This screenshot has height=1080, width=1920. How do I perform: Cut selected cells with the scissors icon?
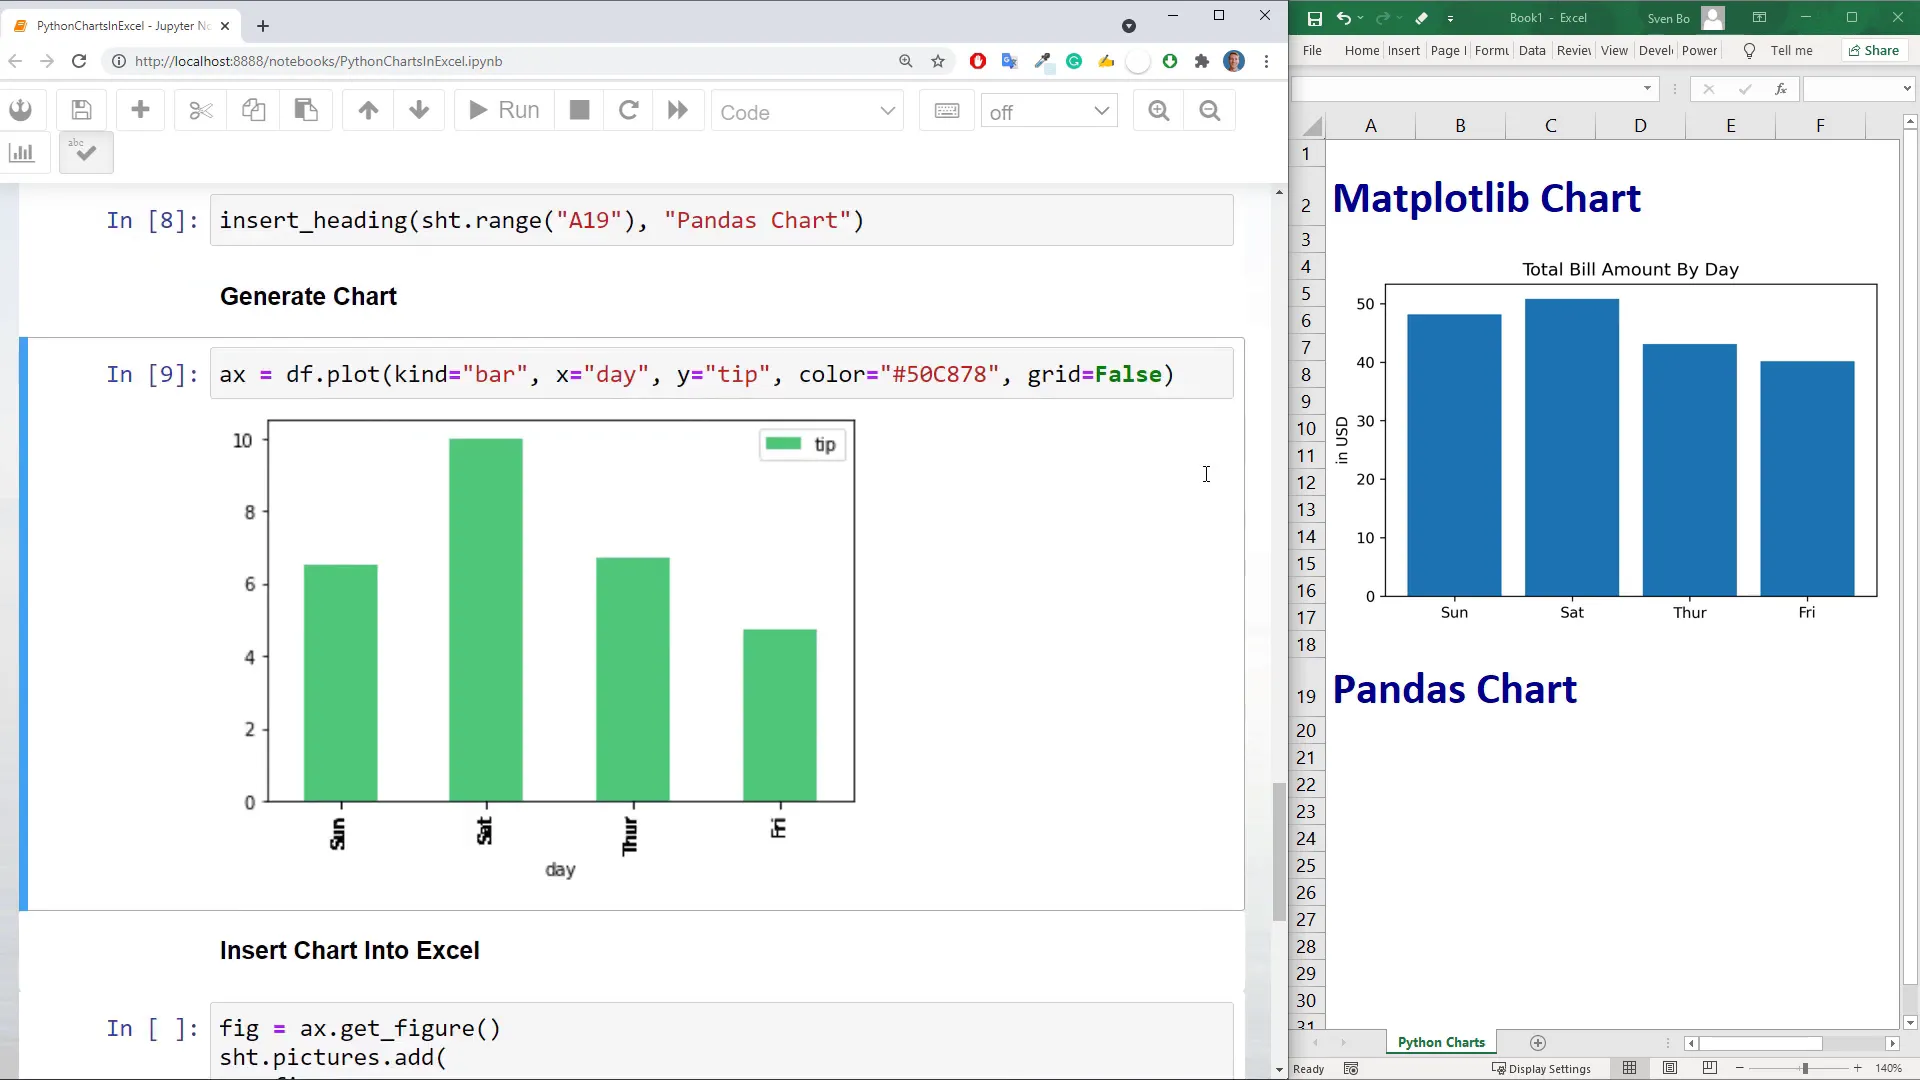(201, 111)
